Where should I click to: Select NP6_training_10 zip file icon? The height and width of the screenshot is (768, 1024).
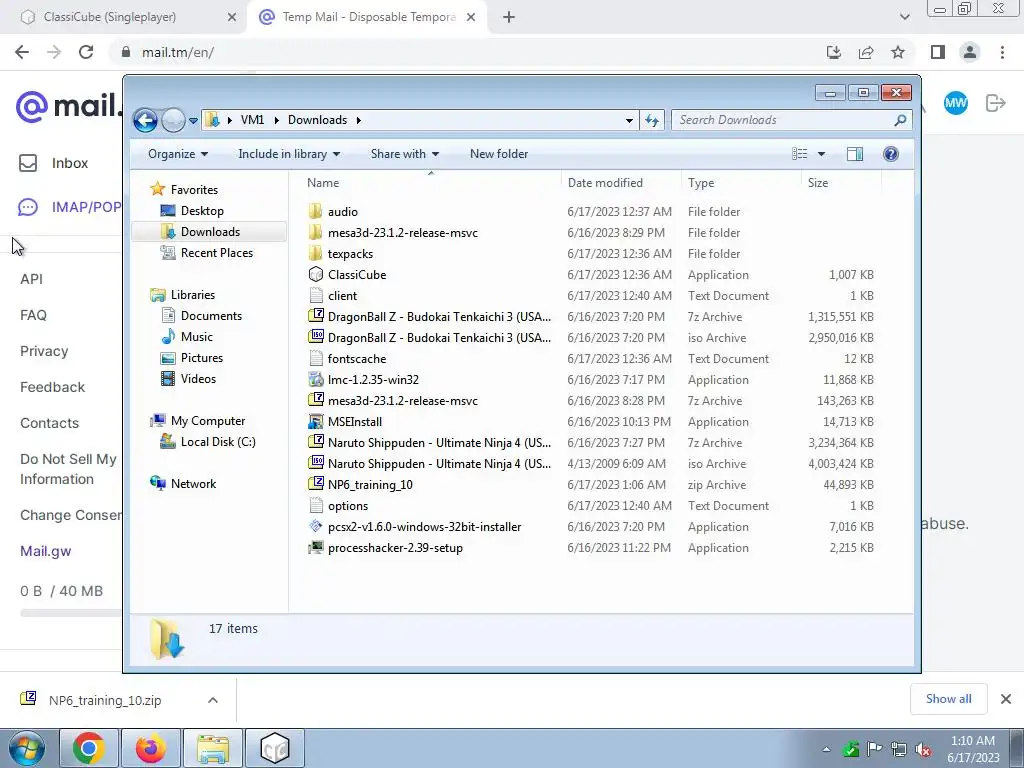coord(315,484)
